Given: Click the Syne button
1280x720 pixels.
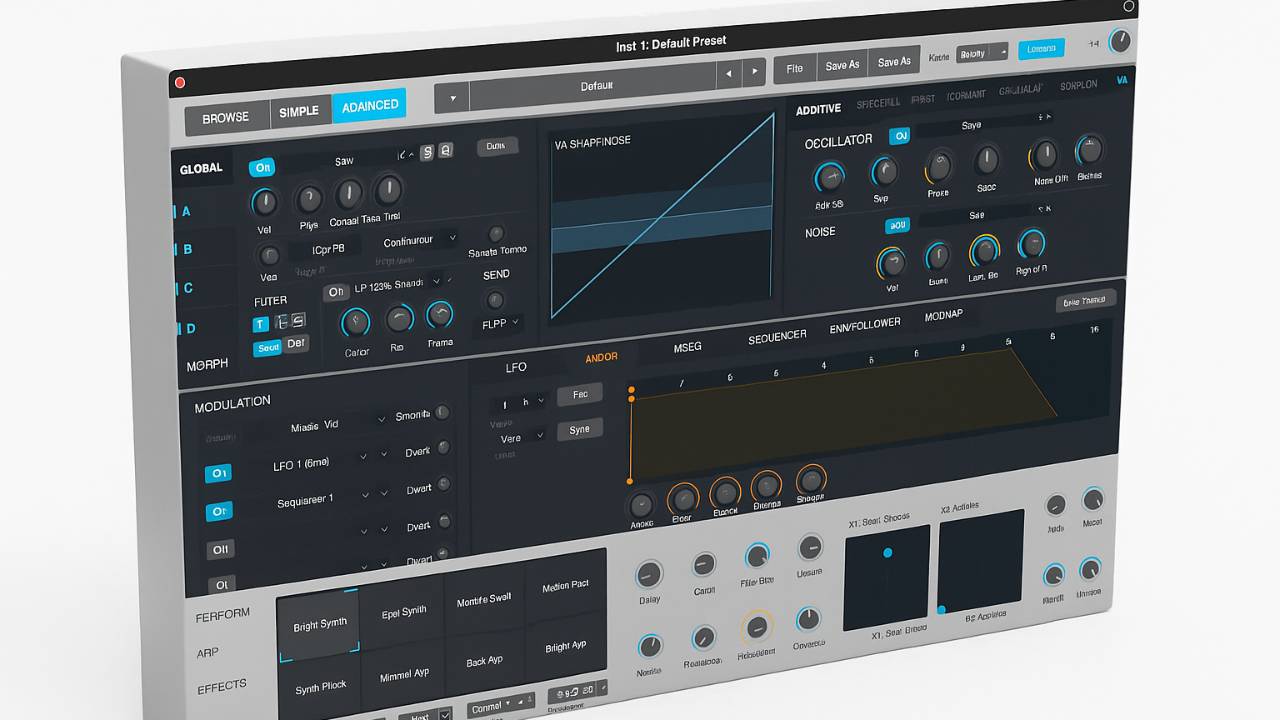Looking at the screenshot, I should tap(580, 430).
